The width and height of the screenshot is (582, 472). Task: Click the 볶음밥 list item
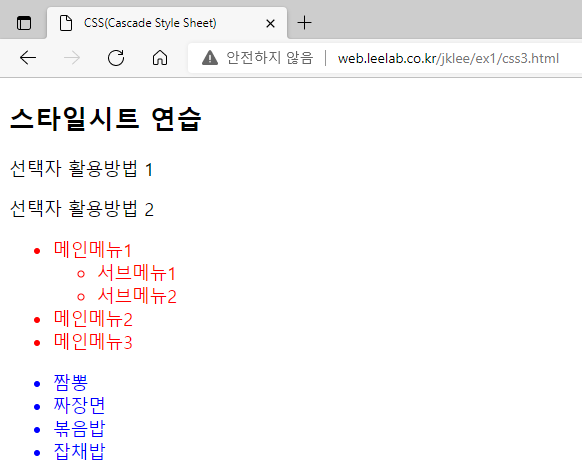click(x=79, y=429)
